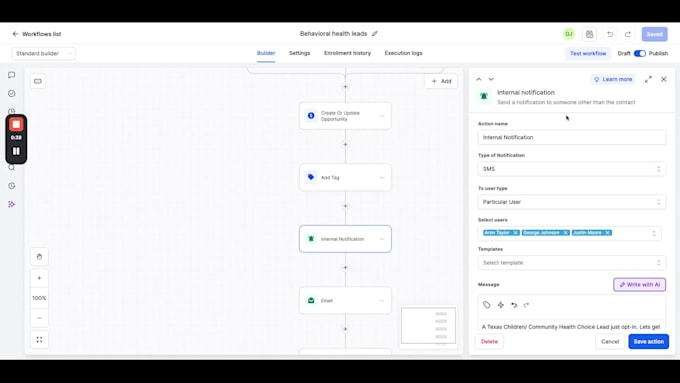Click the Saved button
680x383 pixels.
point(654,34)
